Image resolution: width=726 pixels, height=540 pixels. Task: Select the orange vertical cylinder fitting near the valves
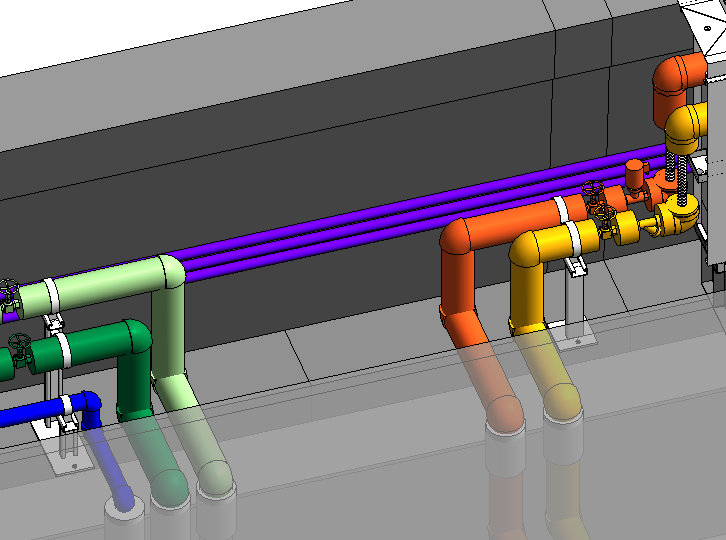(x=634, y=176)
